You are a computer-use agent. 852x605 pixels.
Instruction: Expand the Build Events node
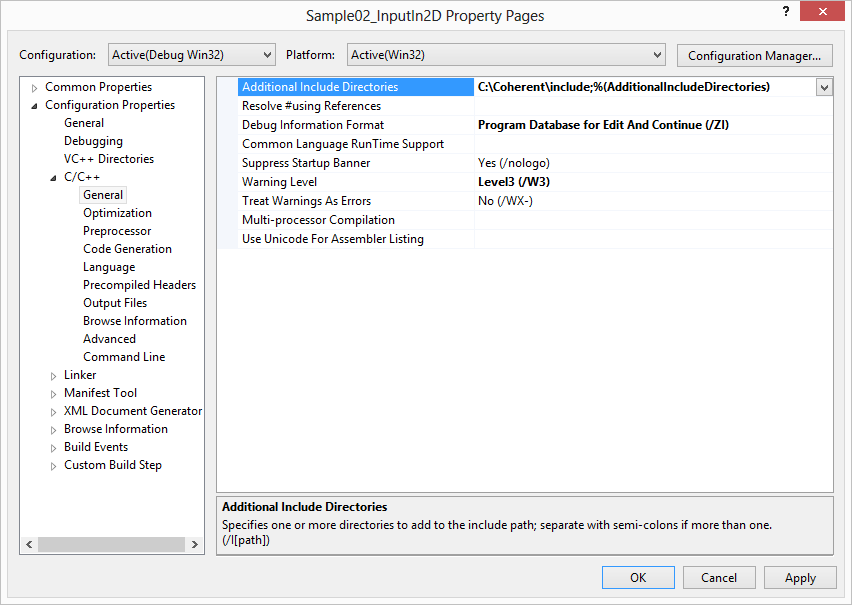coord(54,447)
